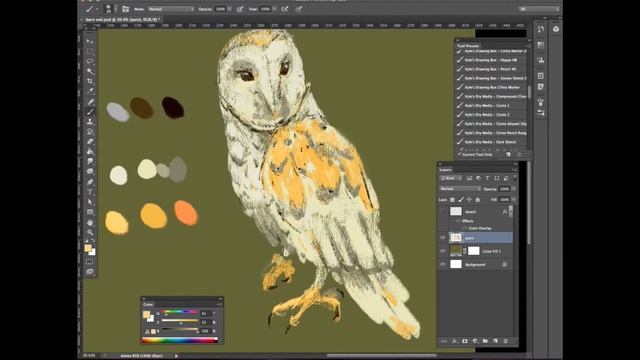
Task: Hide the Color Fill 1 layer
Action: (443, 251)
